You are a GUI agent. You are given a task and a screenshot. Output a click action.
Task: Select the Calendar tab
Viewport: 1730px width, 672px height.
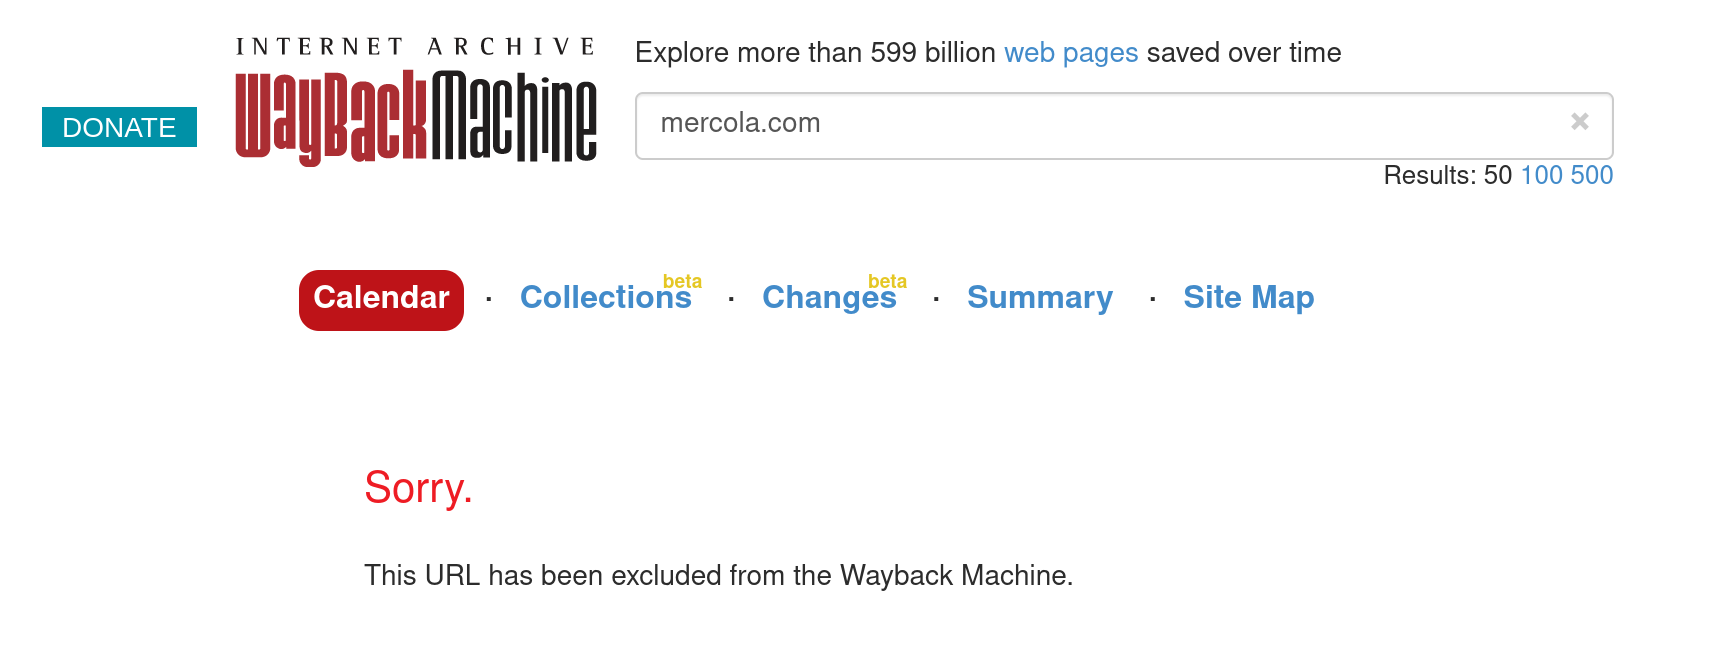381,299
